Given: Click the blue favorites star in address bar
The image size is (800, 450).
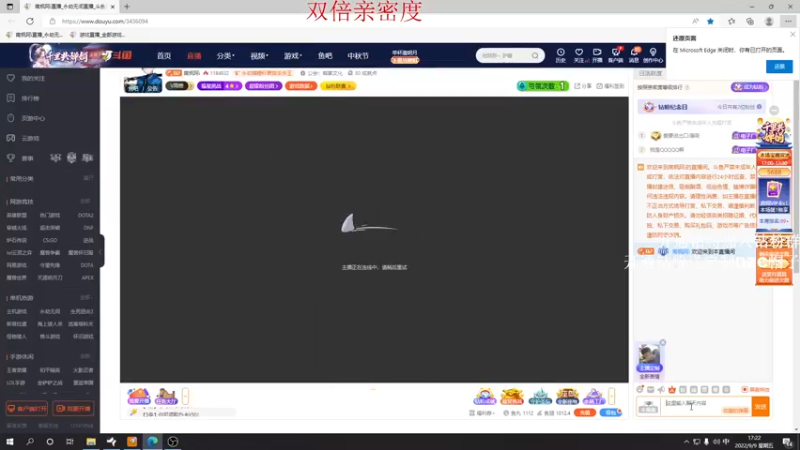Looking at the screenshot, I should (710, 21).
